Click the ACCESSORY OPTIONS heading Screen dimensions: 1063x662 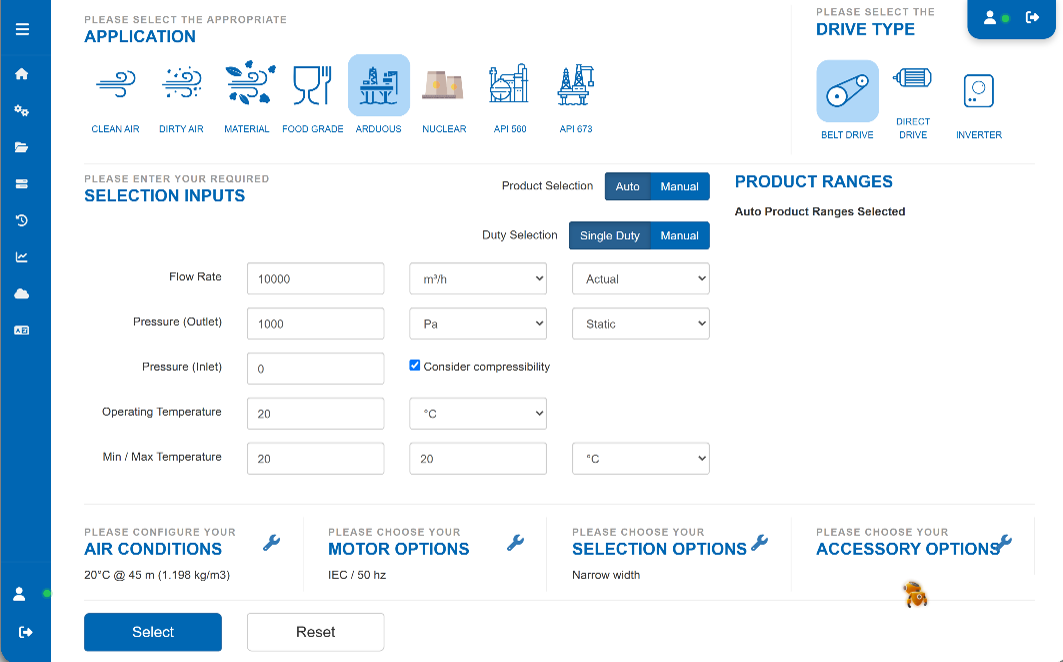click(908, 549)
